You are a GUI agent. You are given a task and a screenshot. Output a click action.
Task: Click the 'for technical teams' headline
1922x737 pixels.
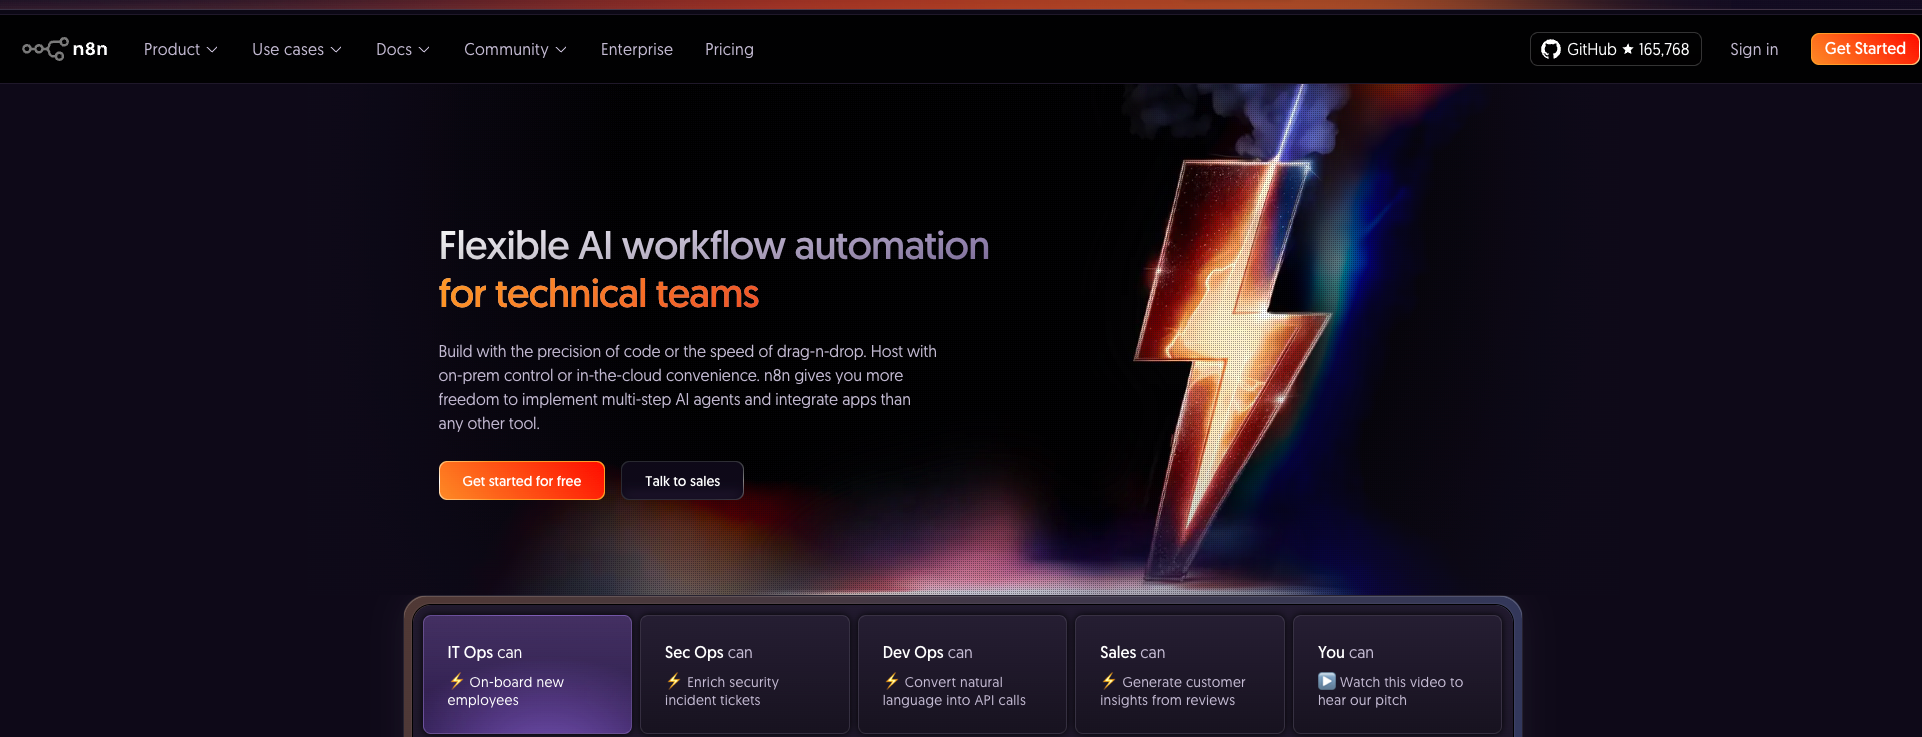coord(598,294)
